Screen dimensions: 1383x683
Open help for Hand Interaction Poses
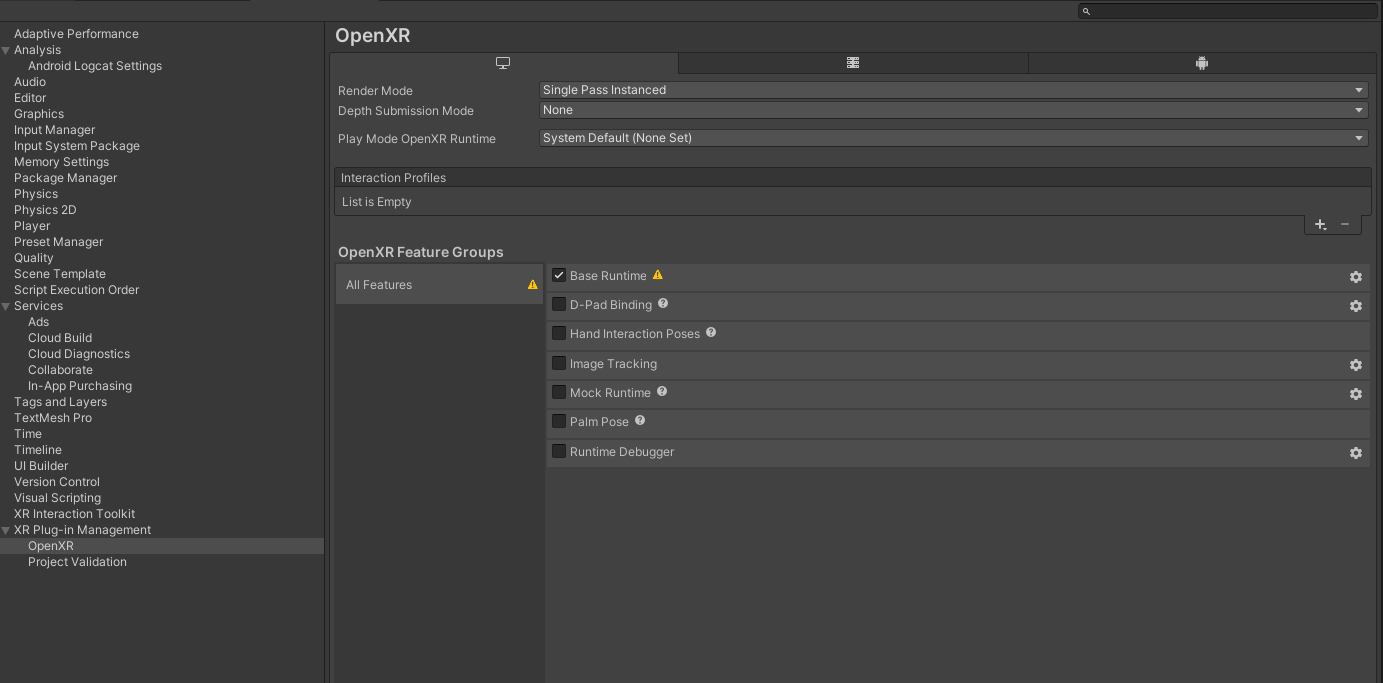(x=711, y=332)
